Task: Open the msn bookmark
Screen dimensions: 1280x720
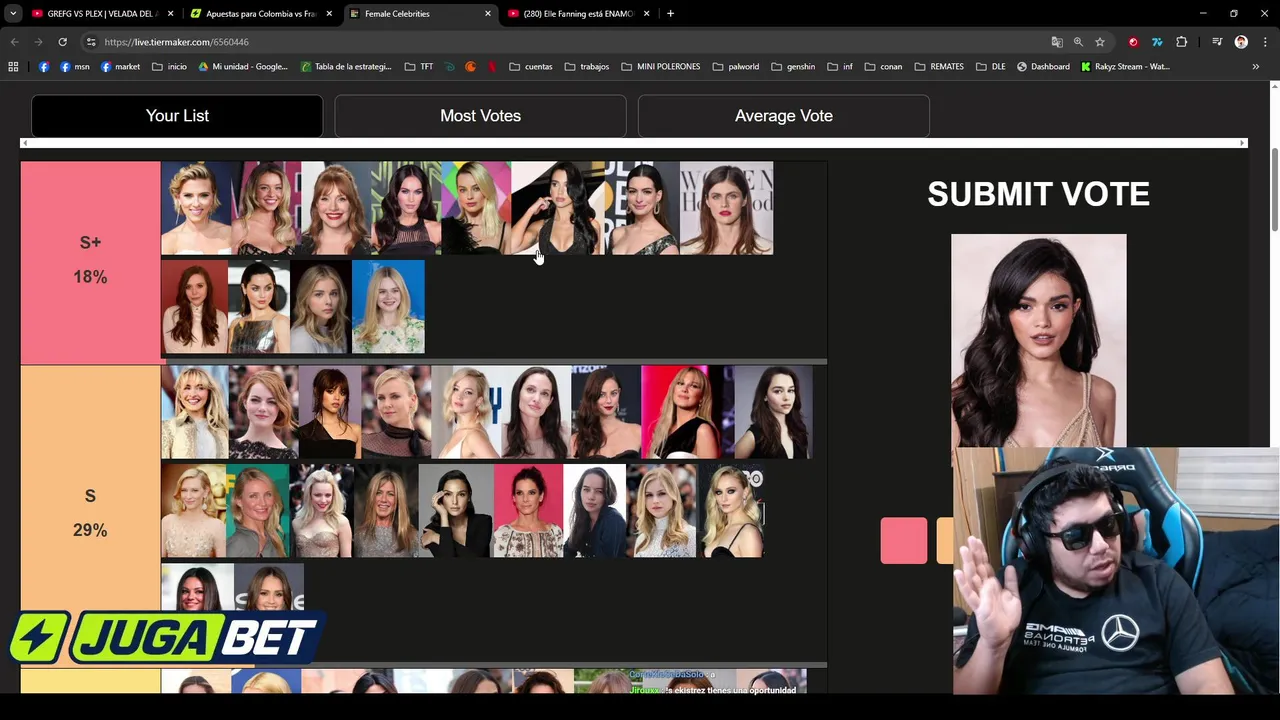Action: click(x=75, y=67)
